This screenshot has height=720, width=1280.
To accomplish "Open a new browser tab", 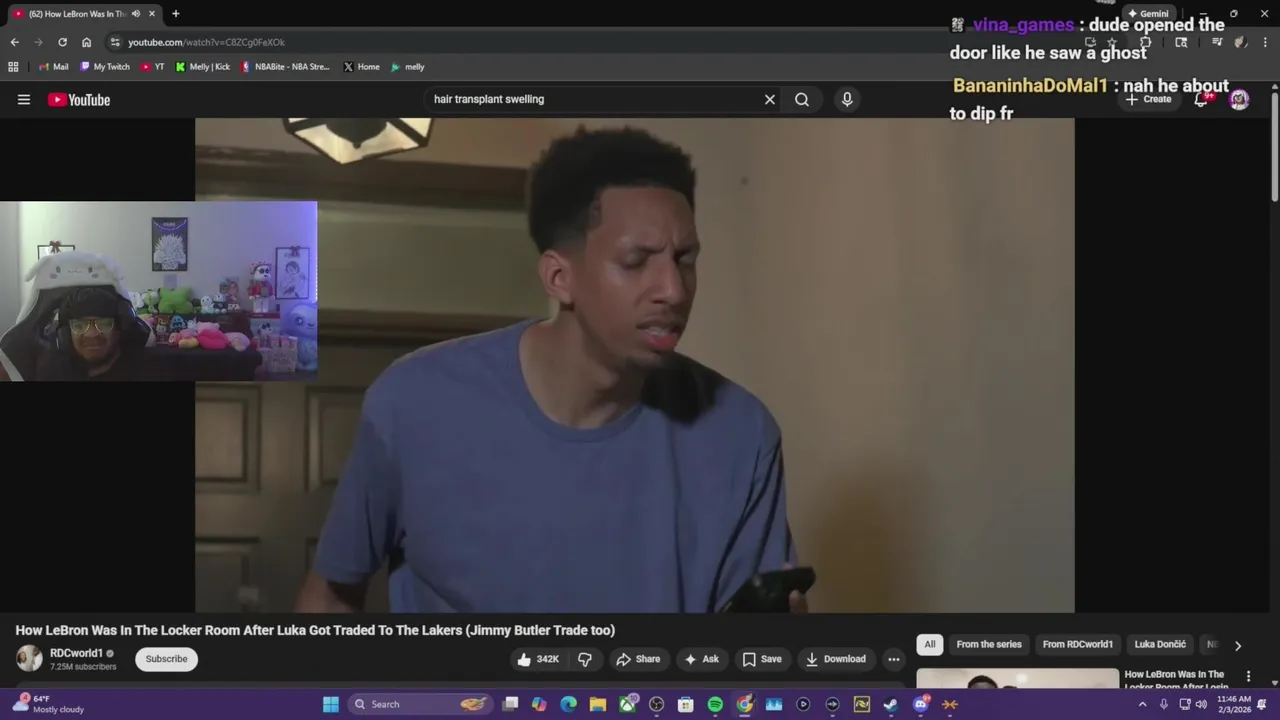I will (175, 14).
